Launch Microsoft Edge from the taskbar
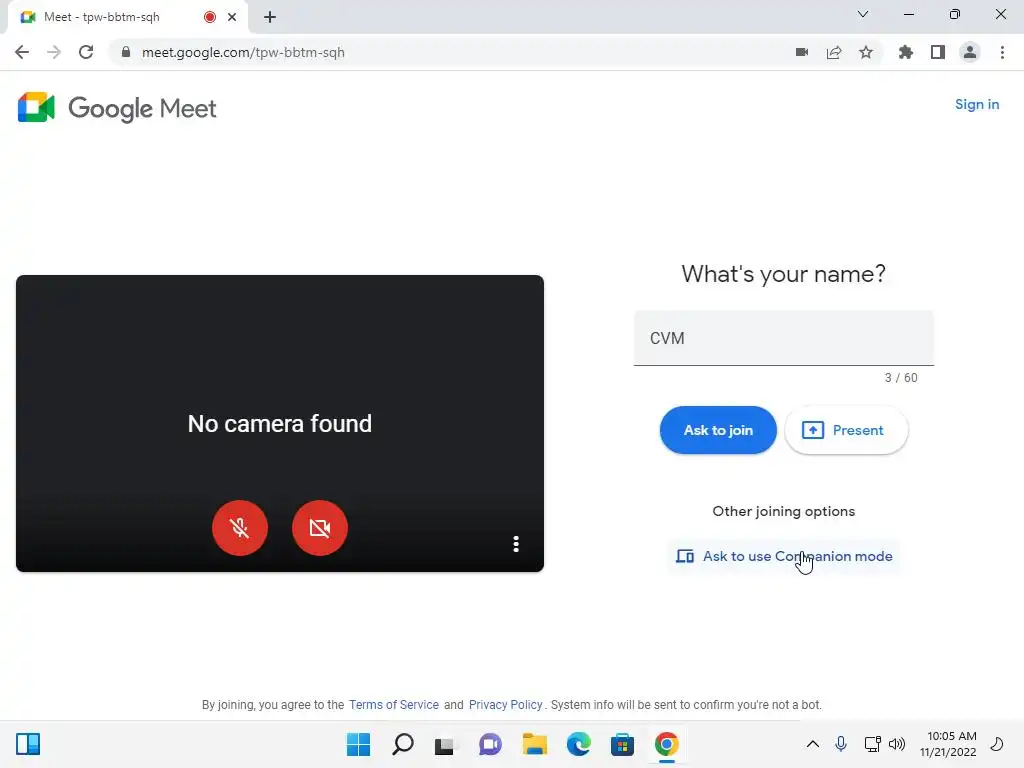The image size is (1024, 768). point(579,744)
